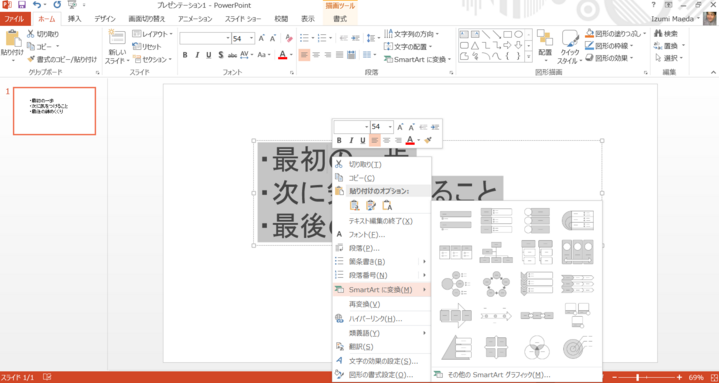
Task: Open Section (セクション) dropdown
Action: pyautogui.click(x=152, y=60)
